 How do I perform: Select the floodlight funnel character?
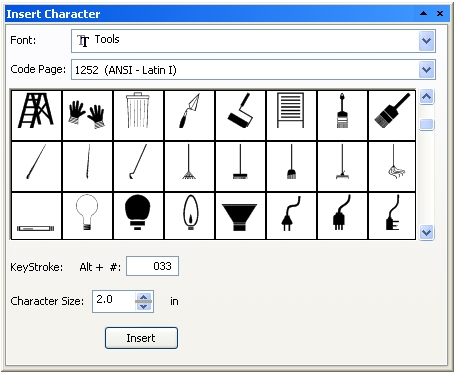[240, 216]
